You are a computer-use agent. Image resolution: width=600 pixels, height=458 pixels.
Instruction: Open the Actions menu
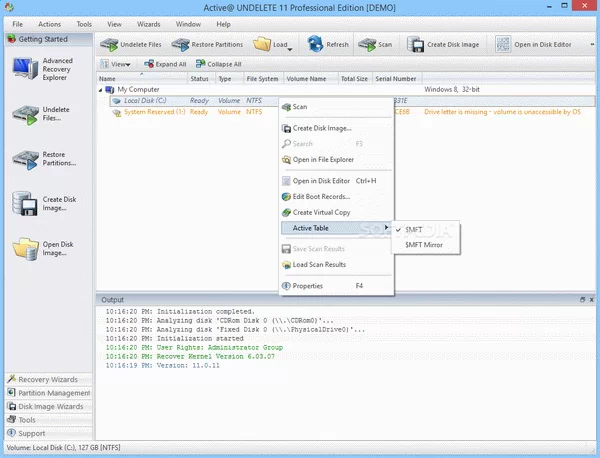49,24
